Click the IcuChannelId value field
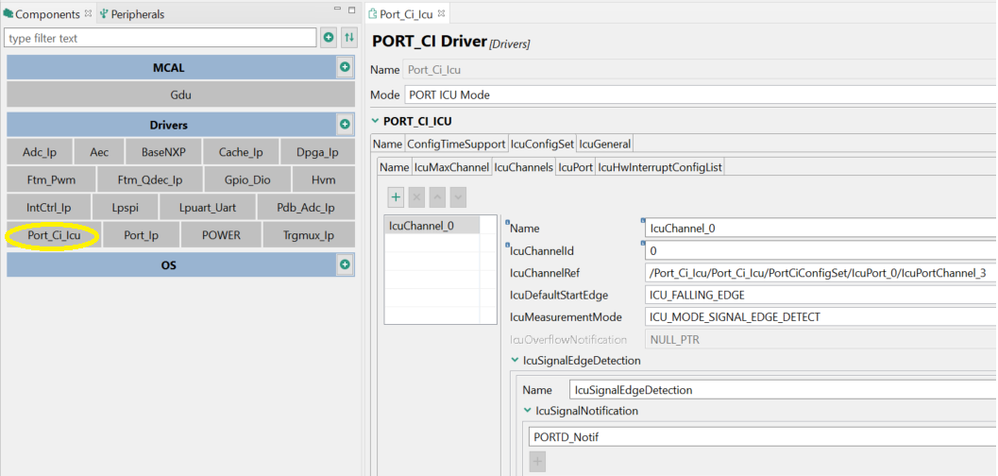998x476 pixels. tap(820, 251)
